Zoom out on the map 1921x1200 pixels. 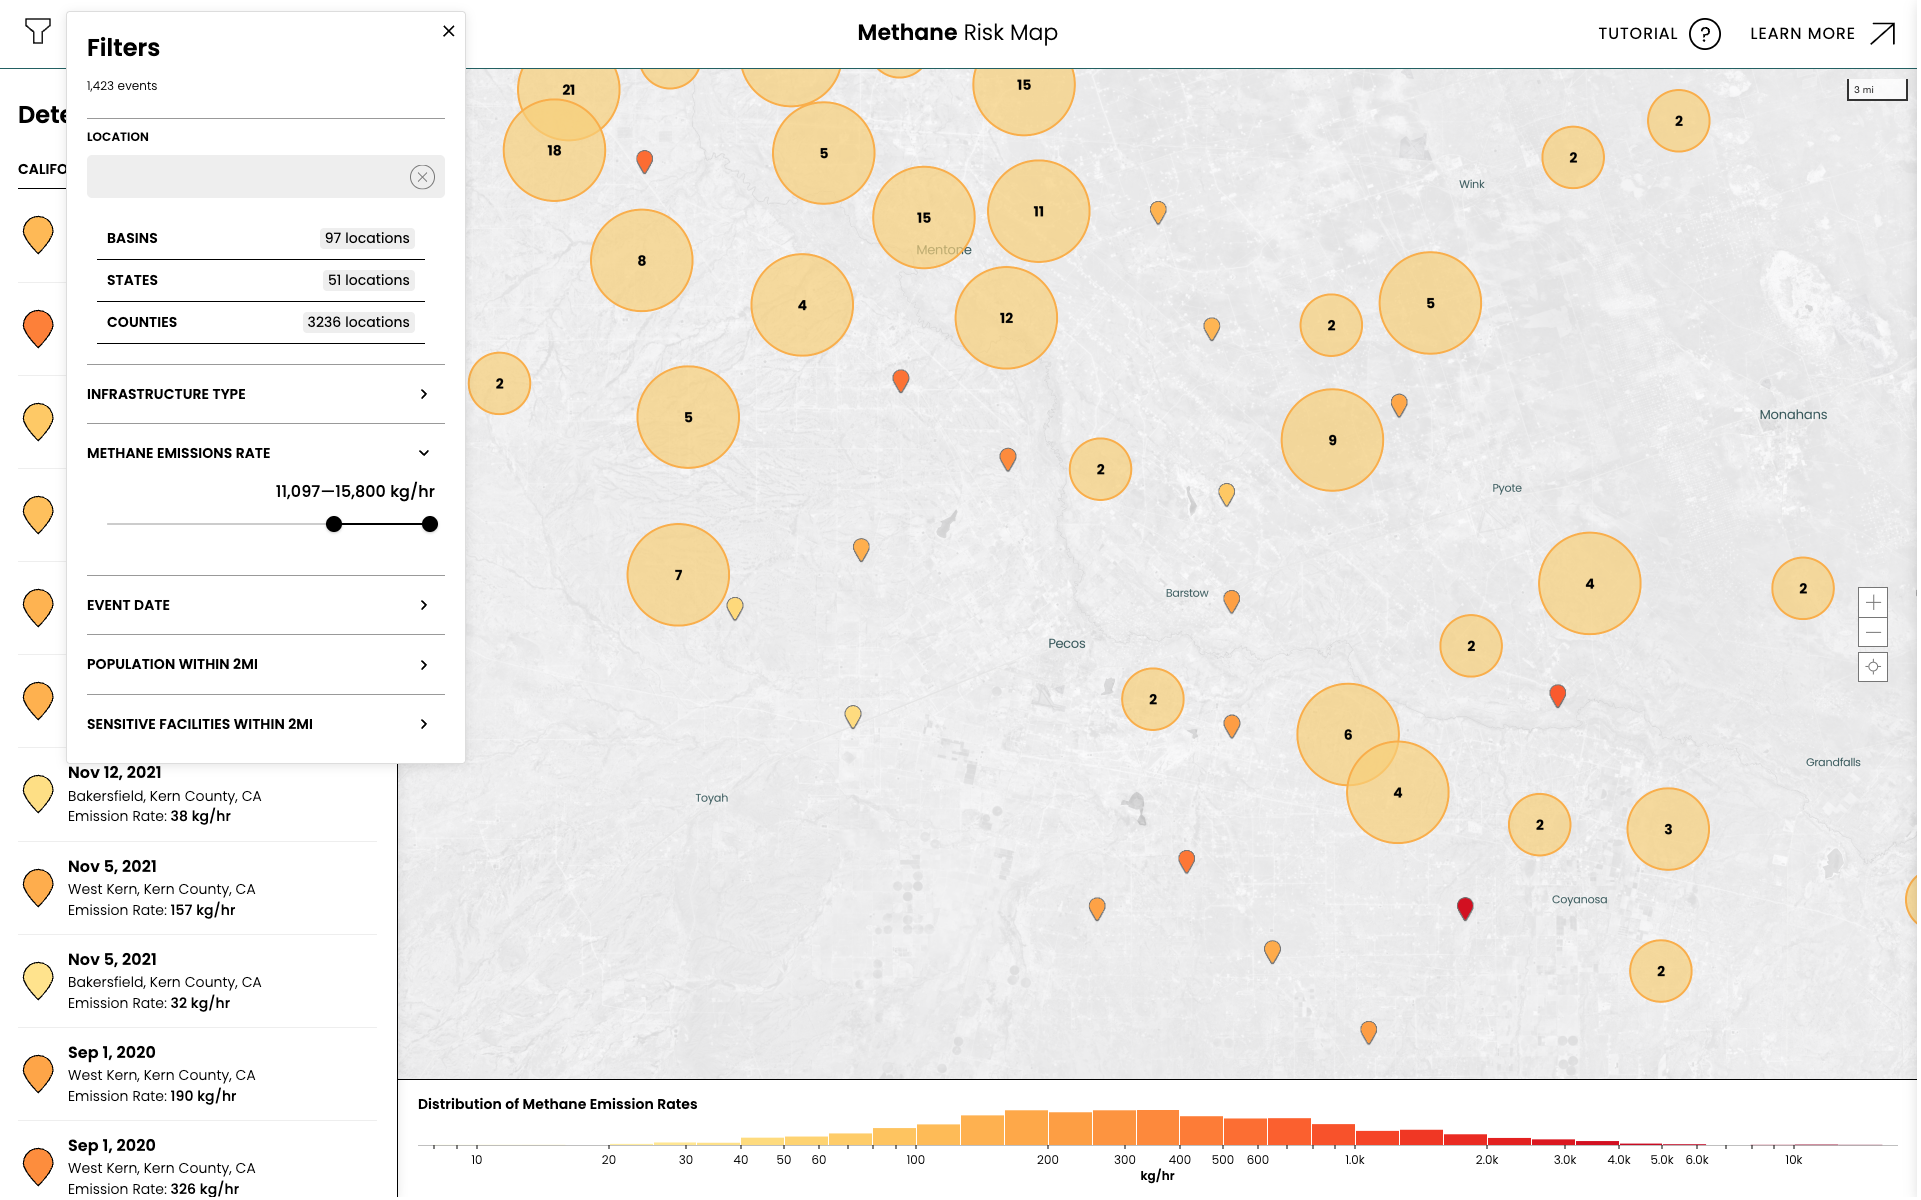pyautogui.click(x=1873, y=632)
